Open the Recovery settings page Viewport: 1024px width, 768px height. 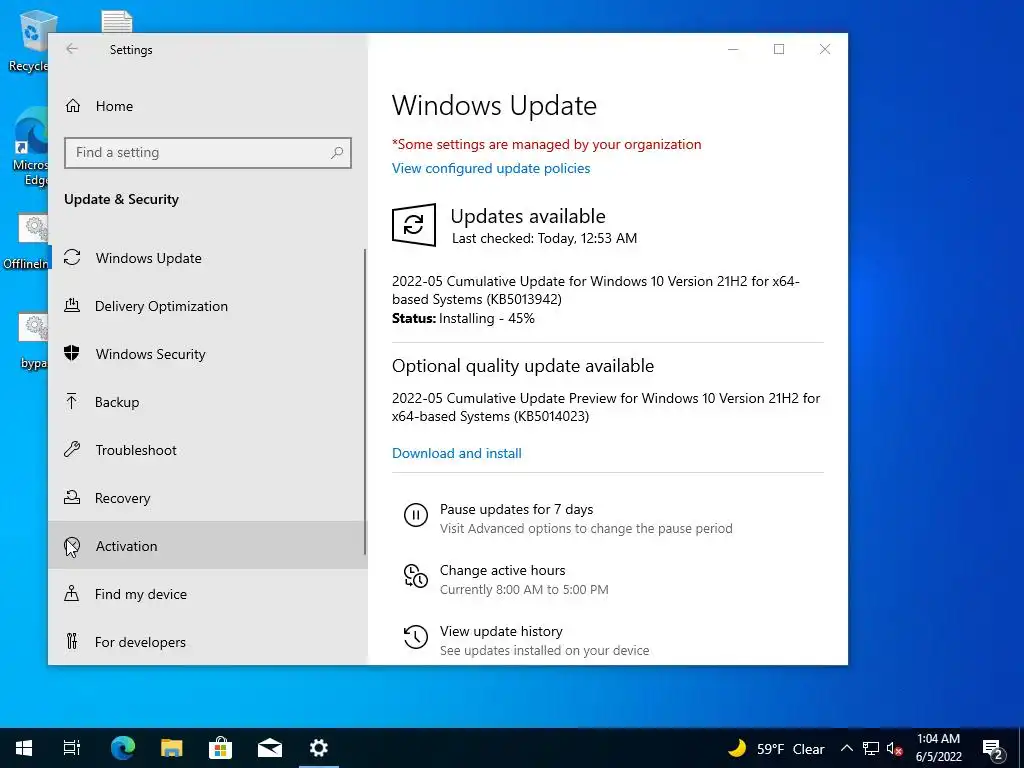207,498
